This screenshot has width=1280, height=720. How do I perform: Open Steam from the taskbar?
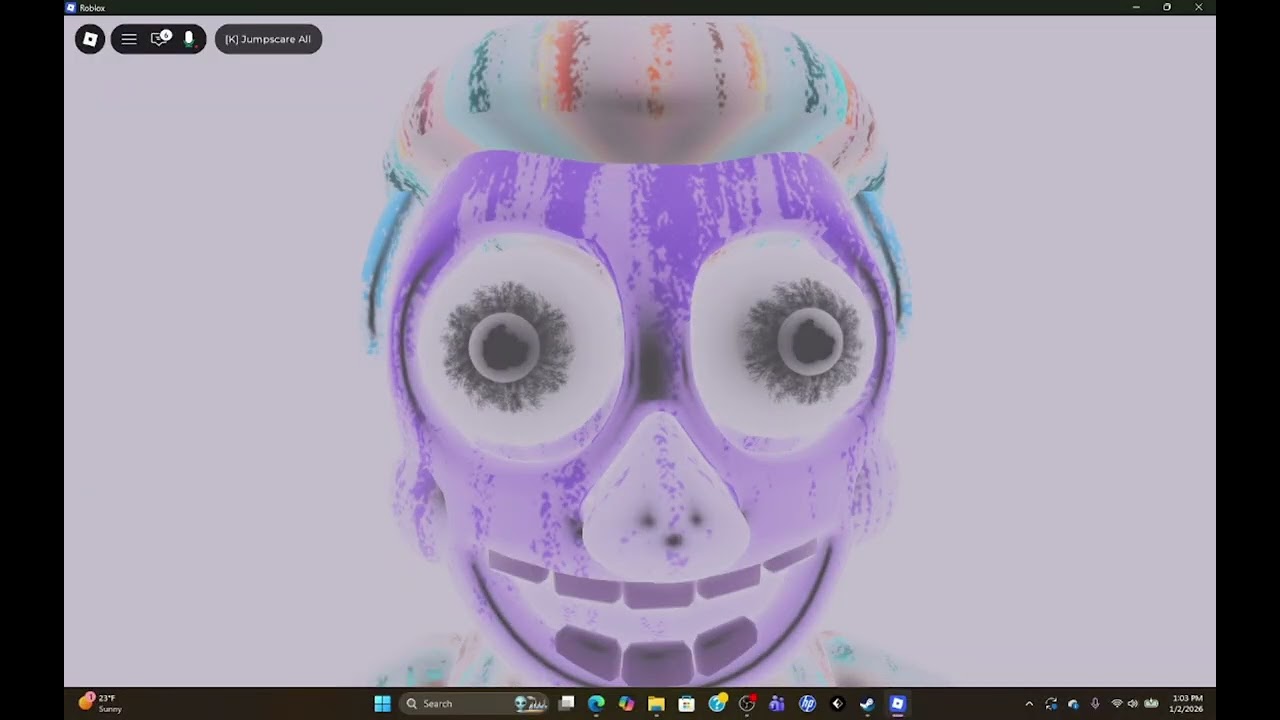pyautogui.click(x=867, y=704)
